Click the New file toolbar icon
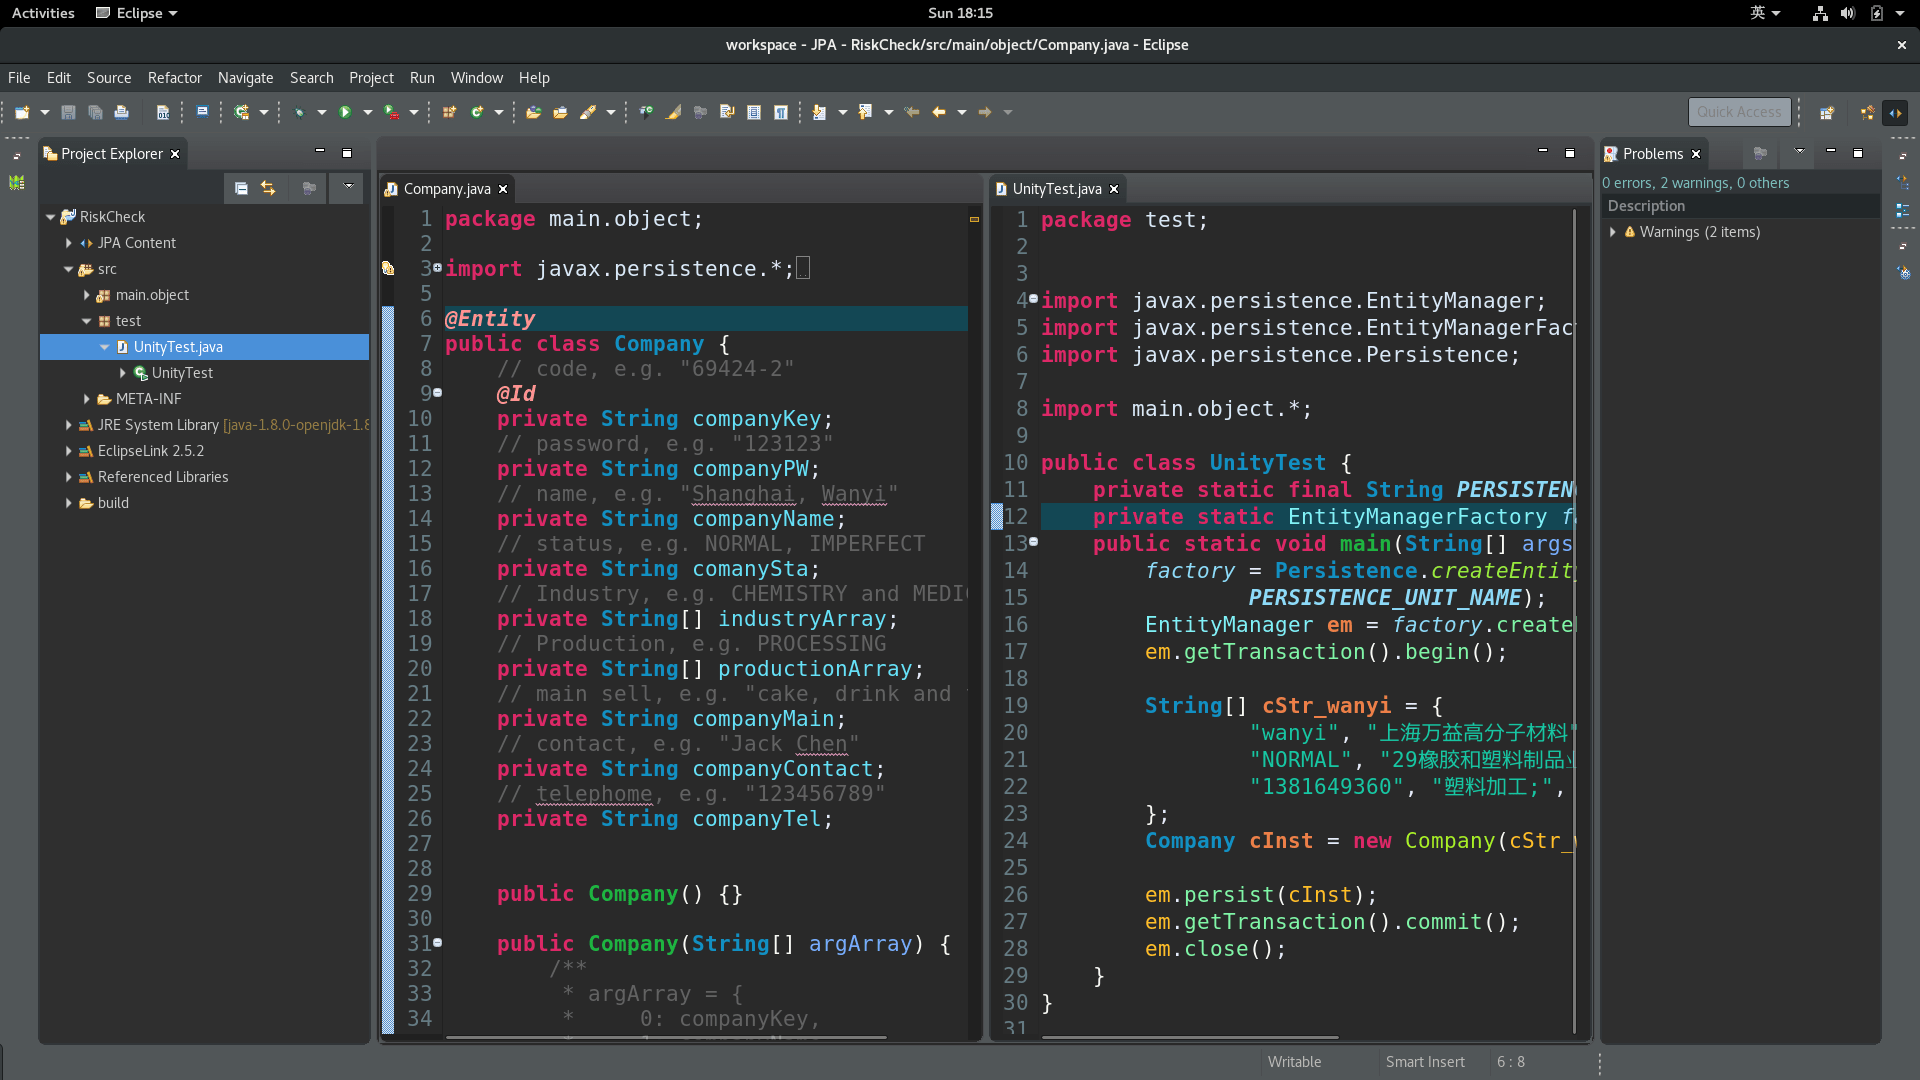The image size is (1920, 1080). 22,112
